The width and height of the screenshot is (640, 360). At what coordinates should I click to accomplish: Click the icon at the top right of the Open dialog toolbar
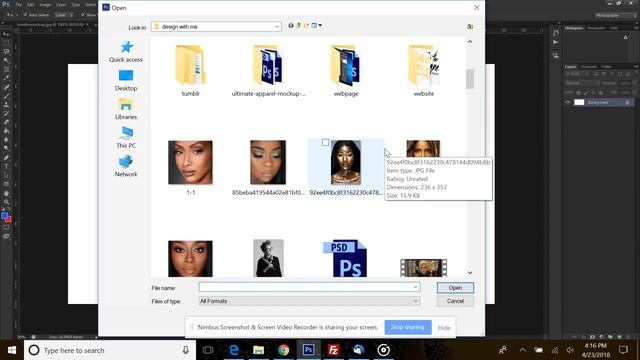click(470, 27)
